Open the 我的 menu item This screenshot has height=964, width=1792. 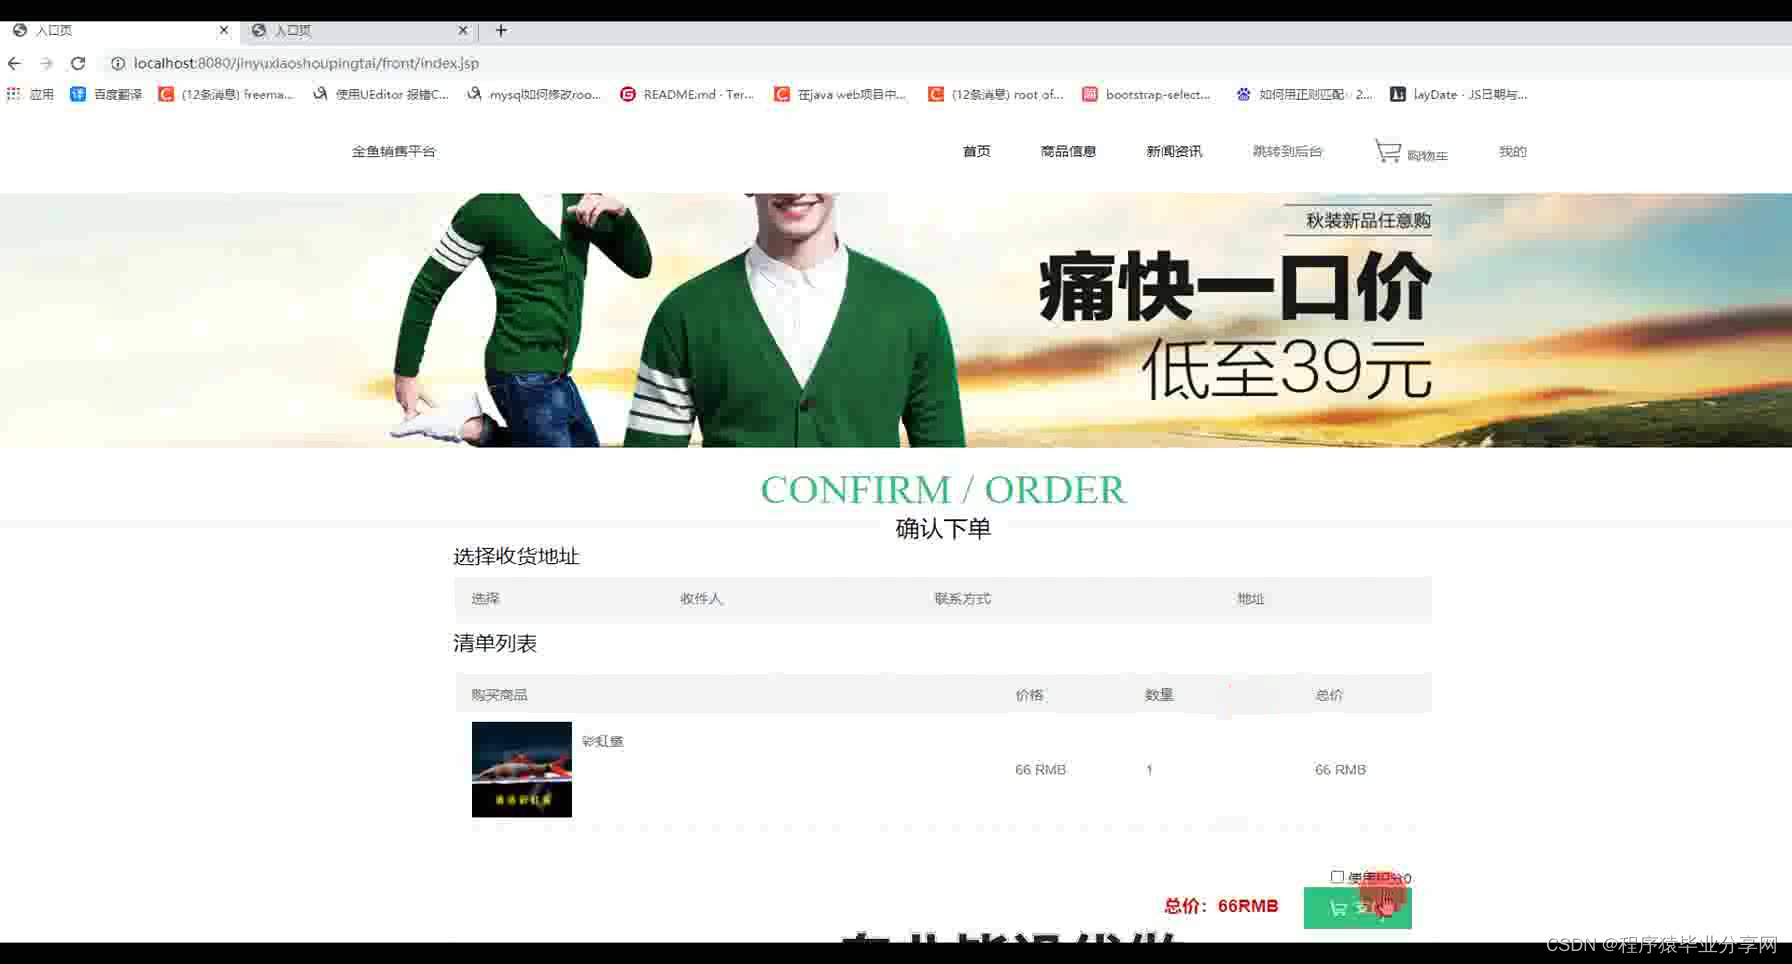pos(1512,151)
